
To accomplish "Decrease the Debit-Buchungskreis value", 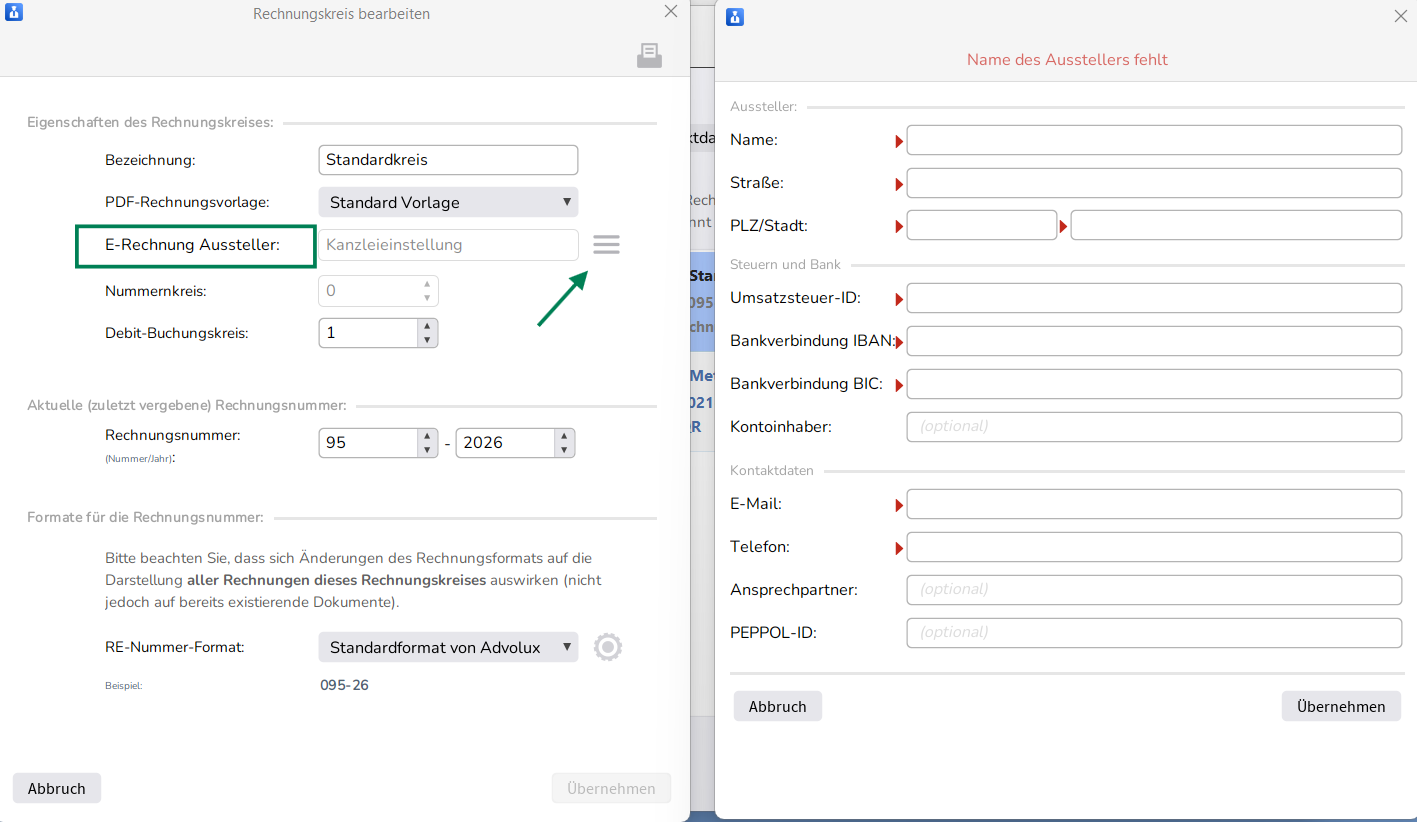I will click(427, 340).
